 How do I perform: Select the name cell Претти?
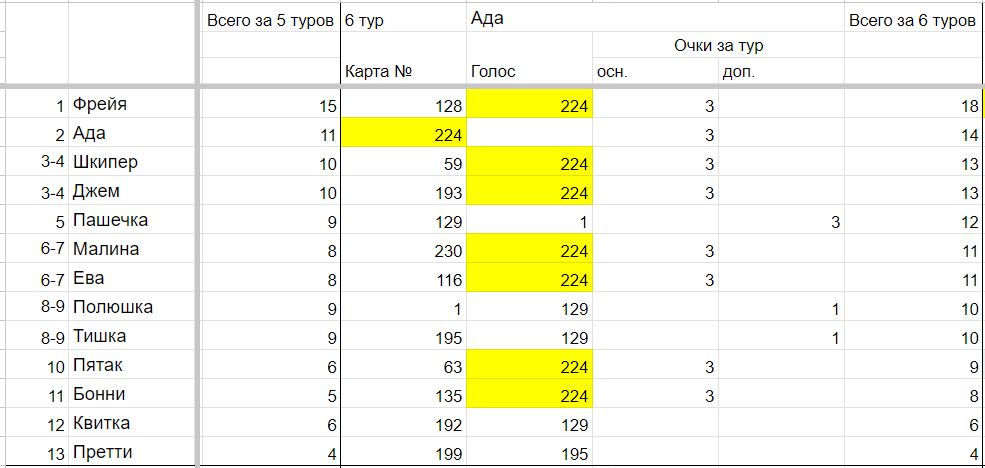coord(133,452)
